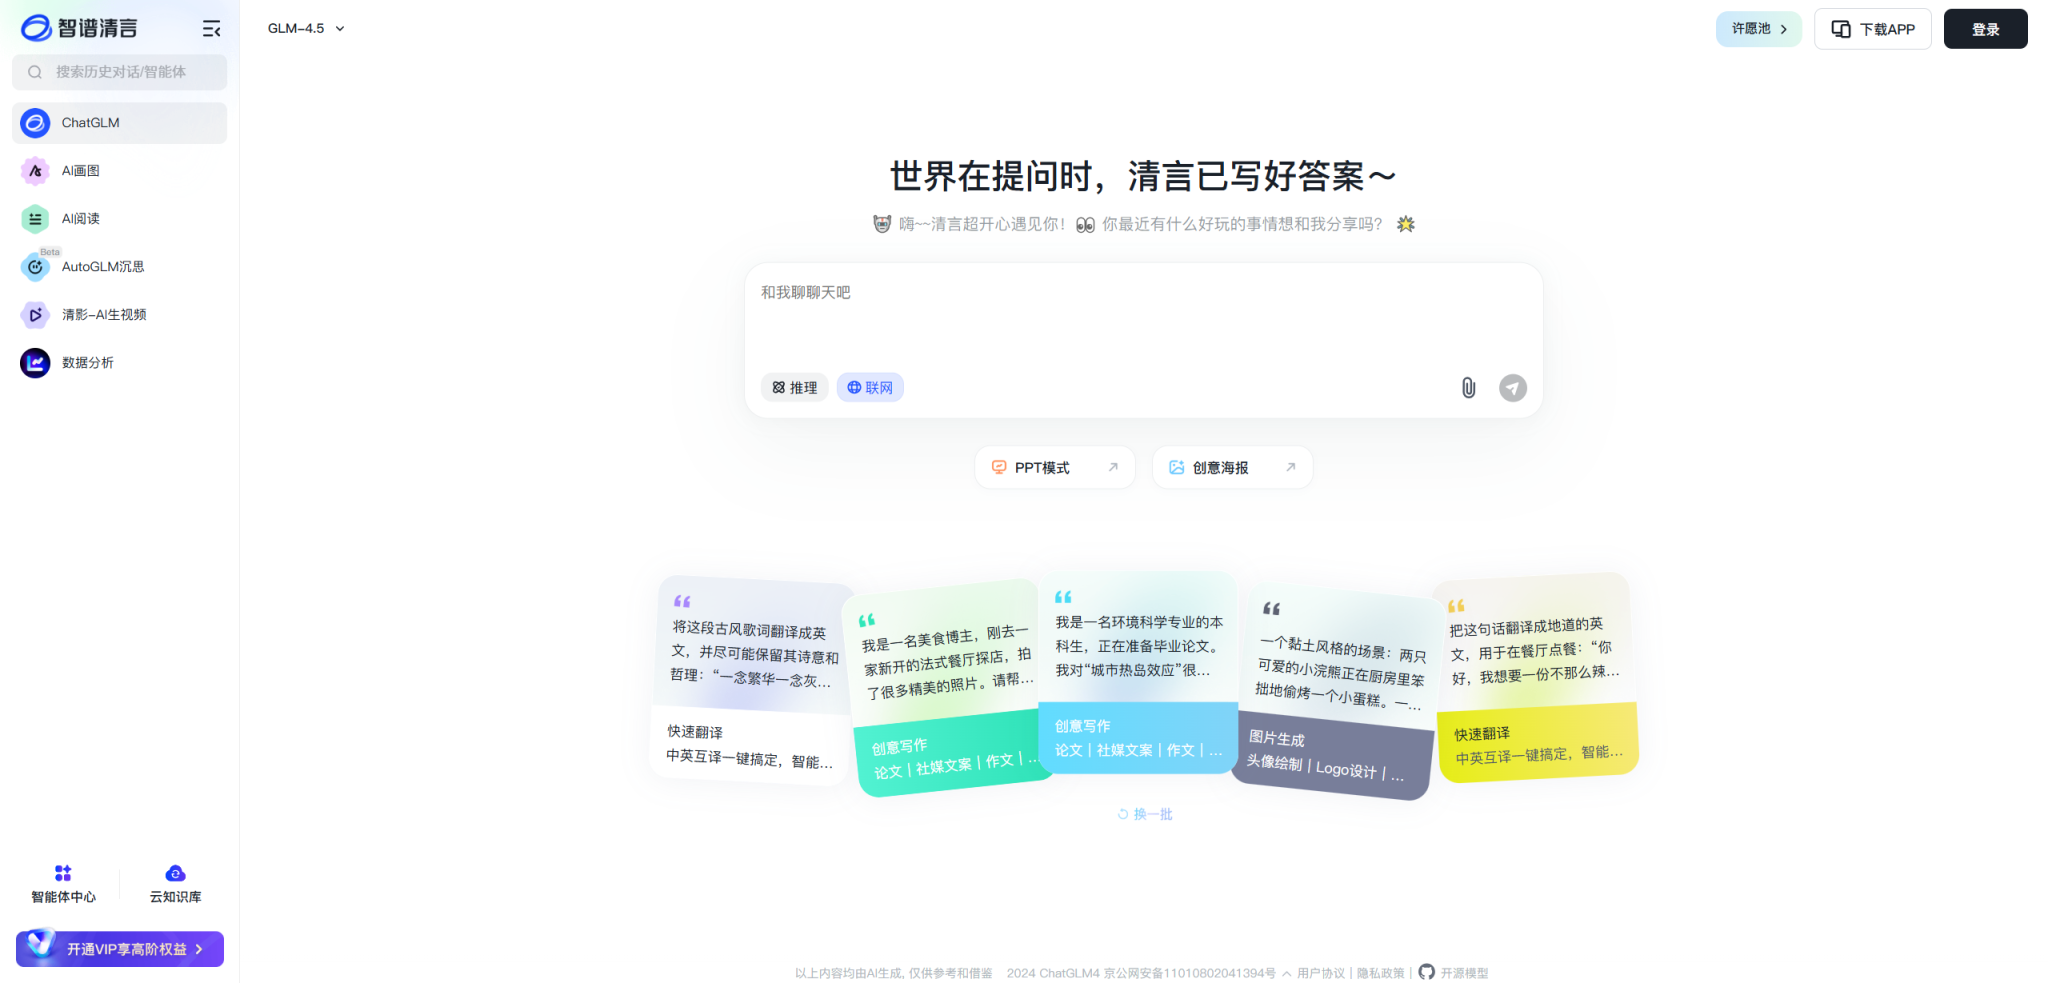Open ChatGLM in the sidebar
Screen dimensions: 2048x983
(x=119, y=123)
